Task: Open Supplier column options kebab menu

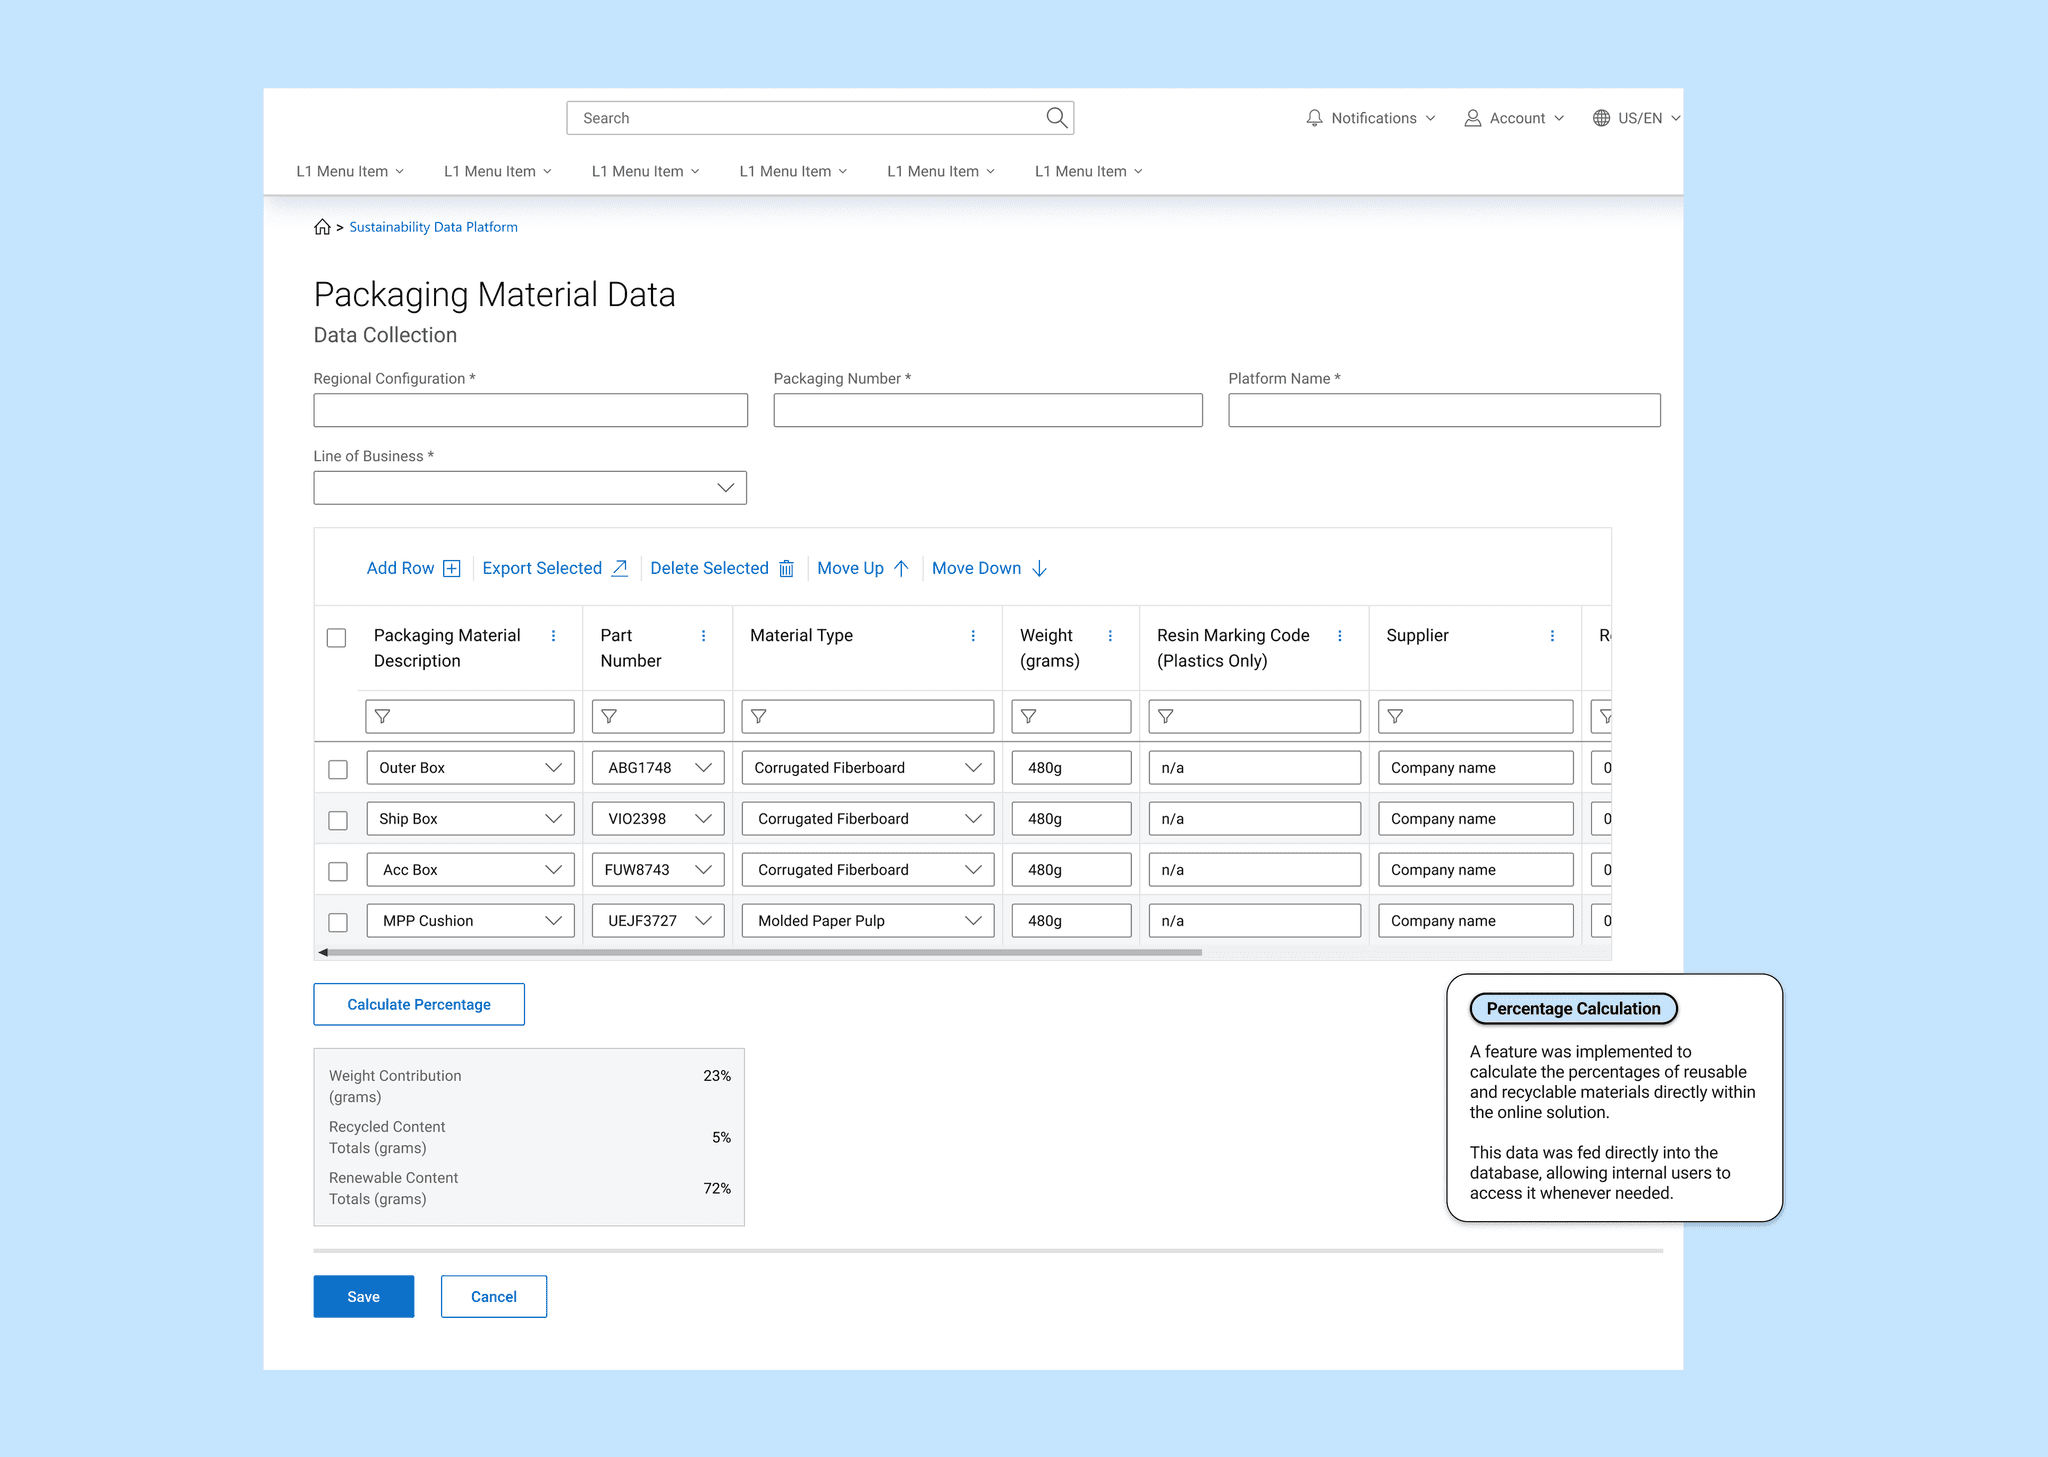Action: (x=1552, y=636)
